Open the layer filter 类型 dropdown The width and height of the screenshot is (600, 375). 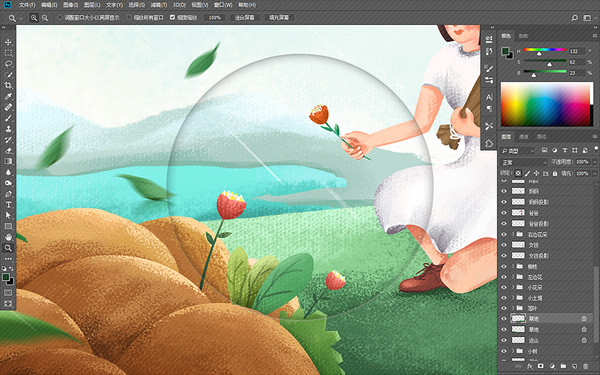518,150
